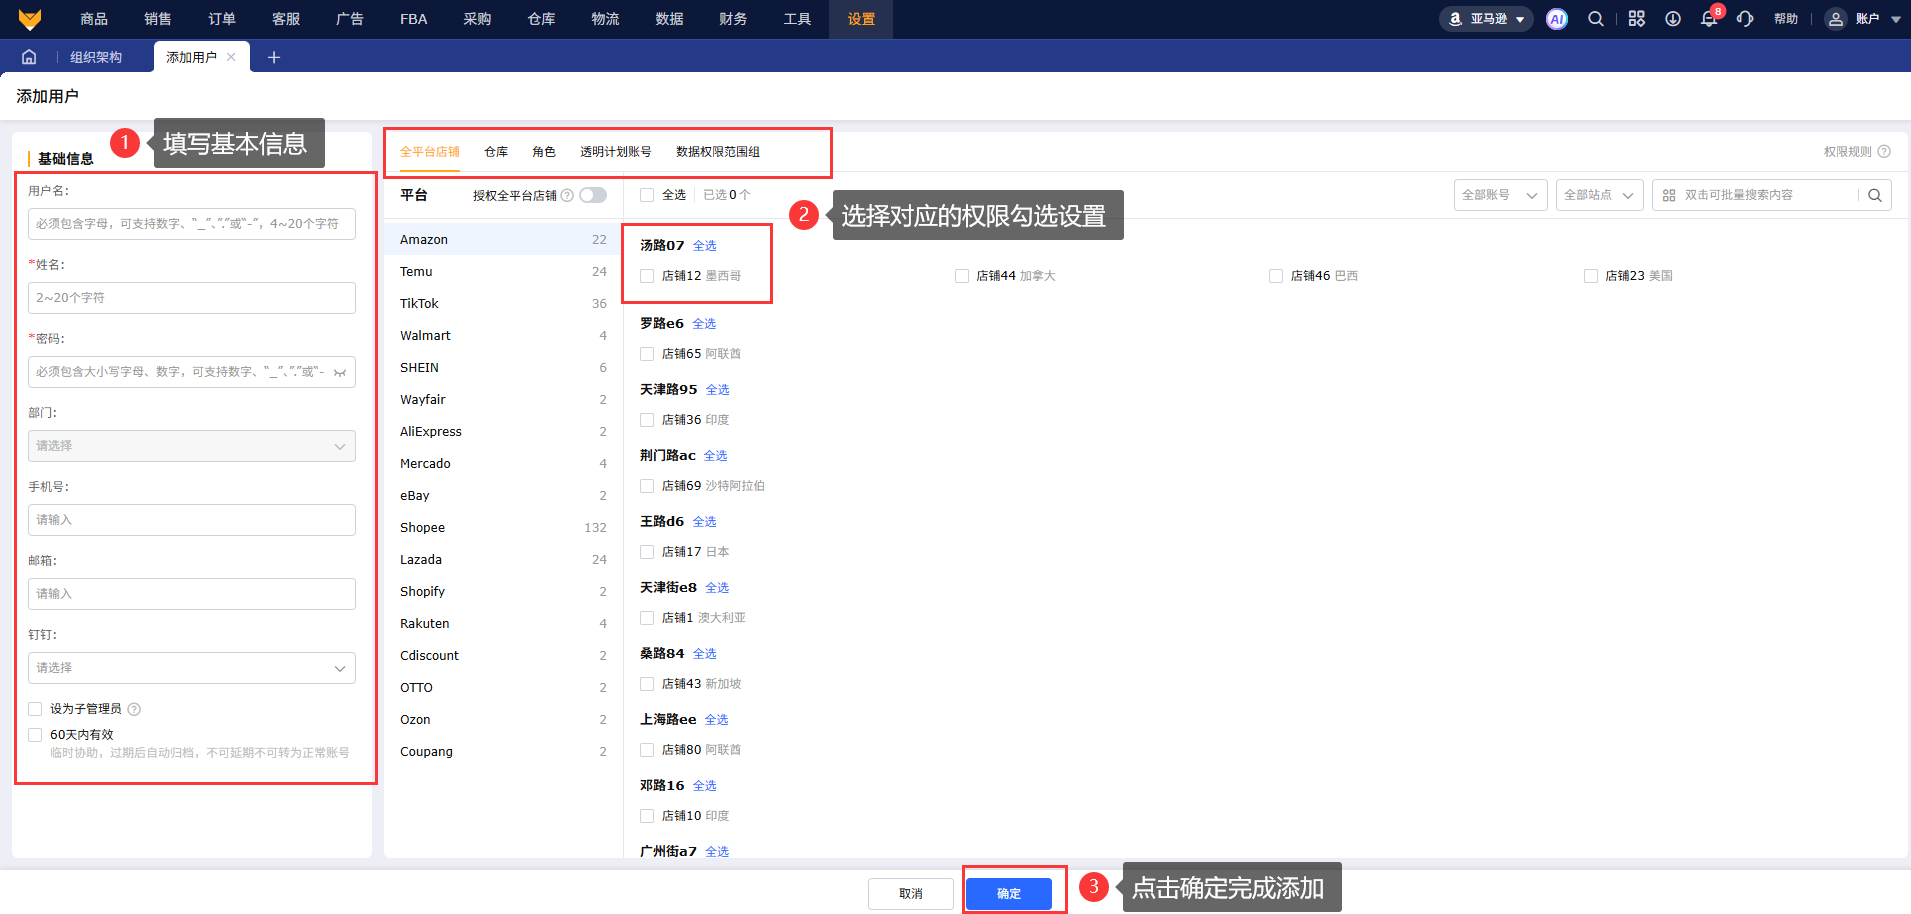
Task: Switch to the 透明计划账号 tab
Action: pyautogui.click(x=616, y=152)
